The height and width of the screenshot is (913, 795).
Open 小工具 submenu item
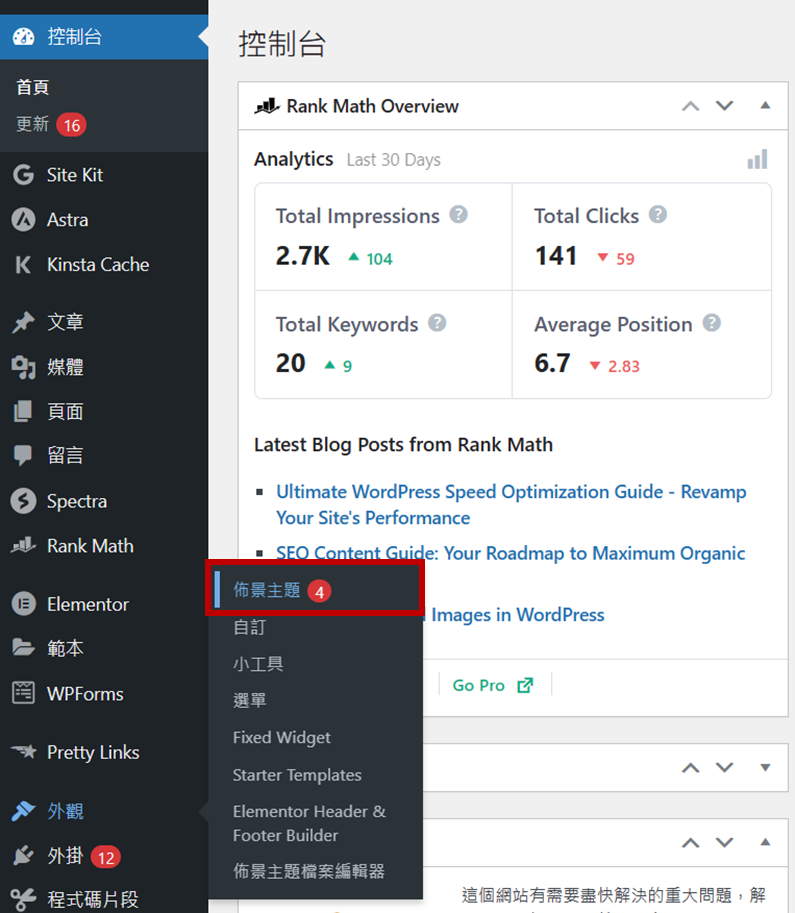coord(258,664)
